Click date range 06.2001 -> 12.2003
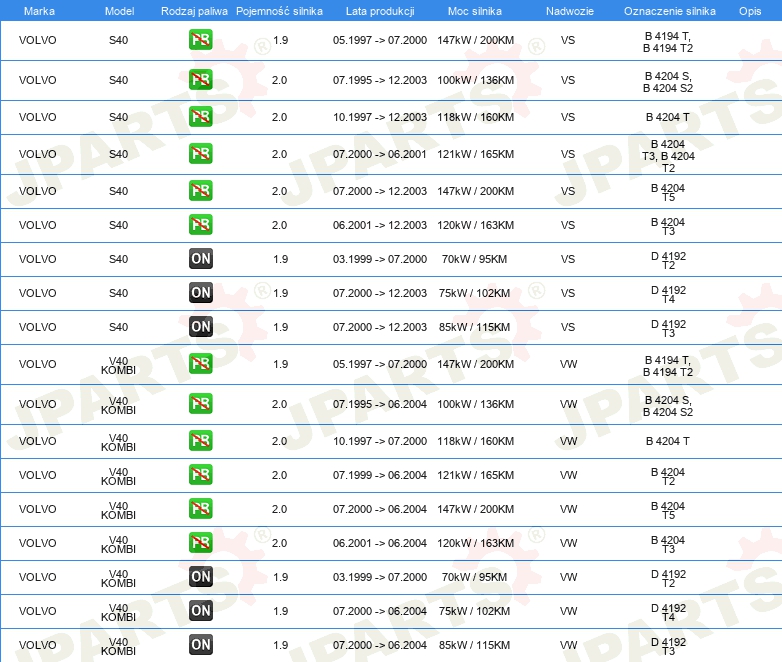 (380, 225)
